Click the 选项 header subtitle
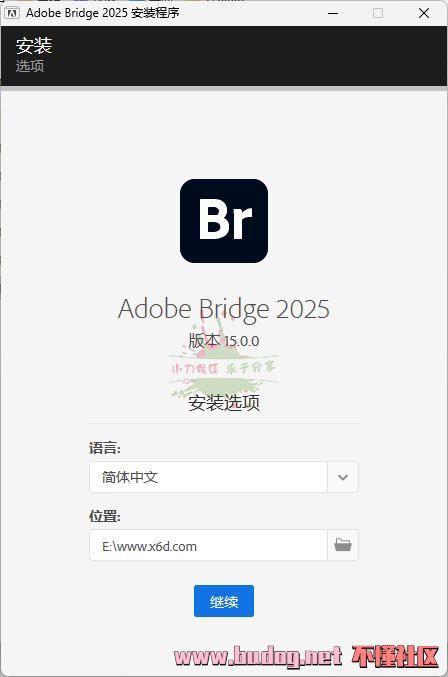The width and height of the screenshot is (448, 677). coord(30,66)
